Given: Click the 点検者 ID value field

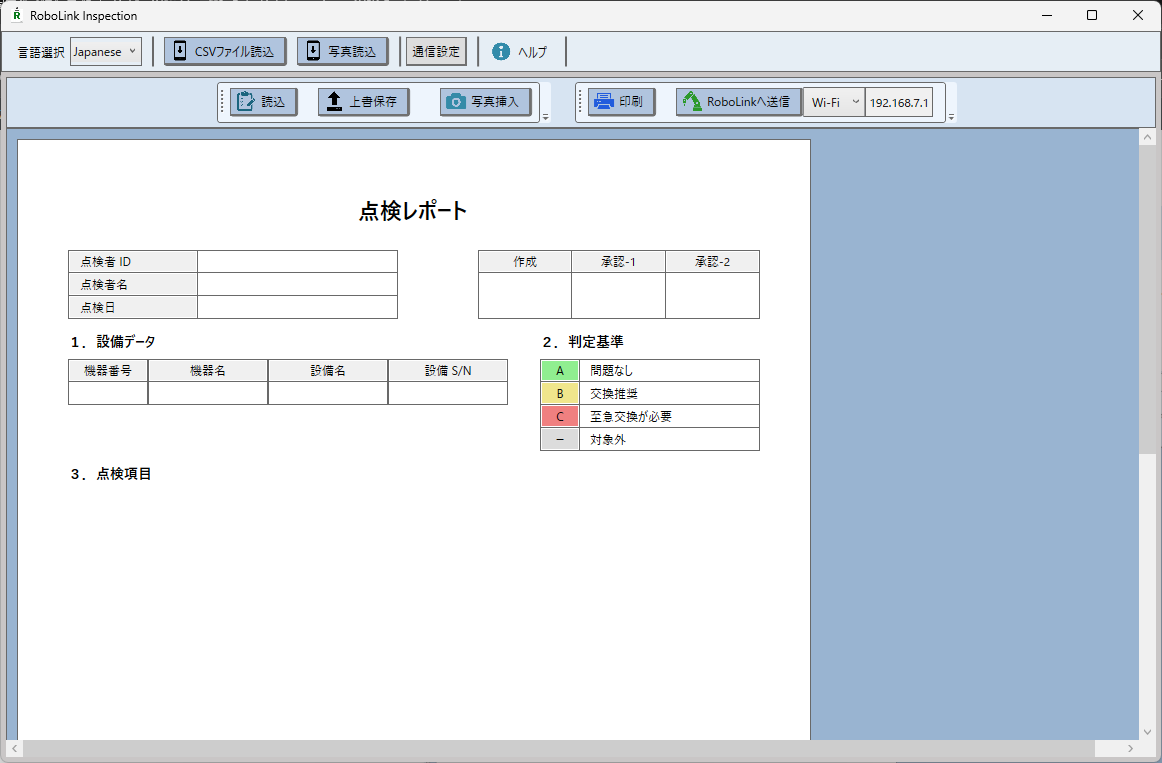Looking at the screenshot, I should coord(297,261).
